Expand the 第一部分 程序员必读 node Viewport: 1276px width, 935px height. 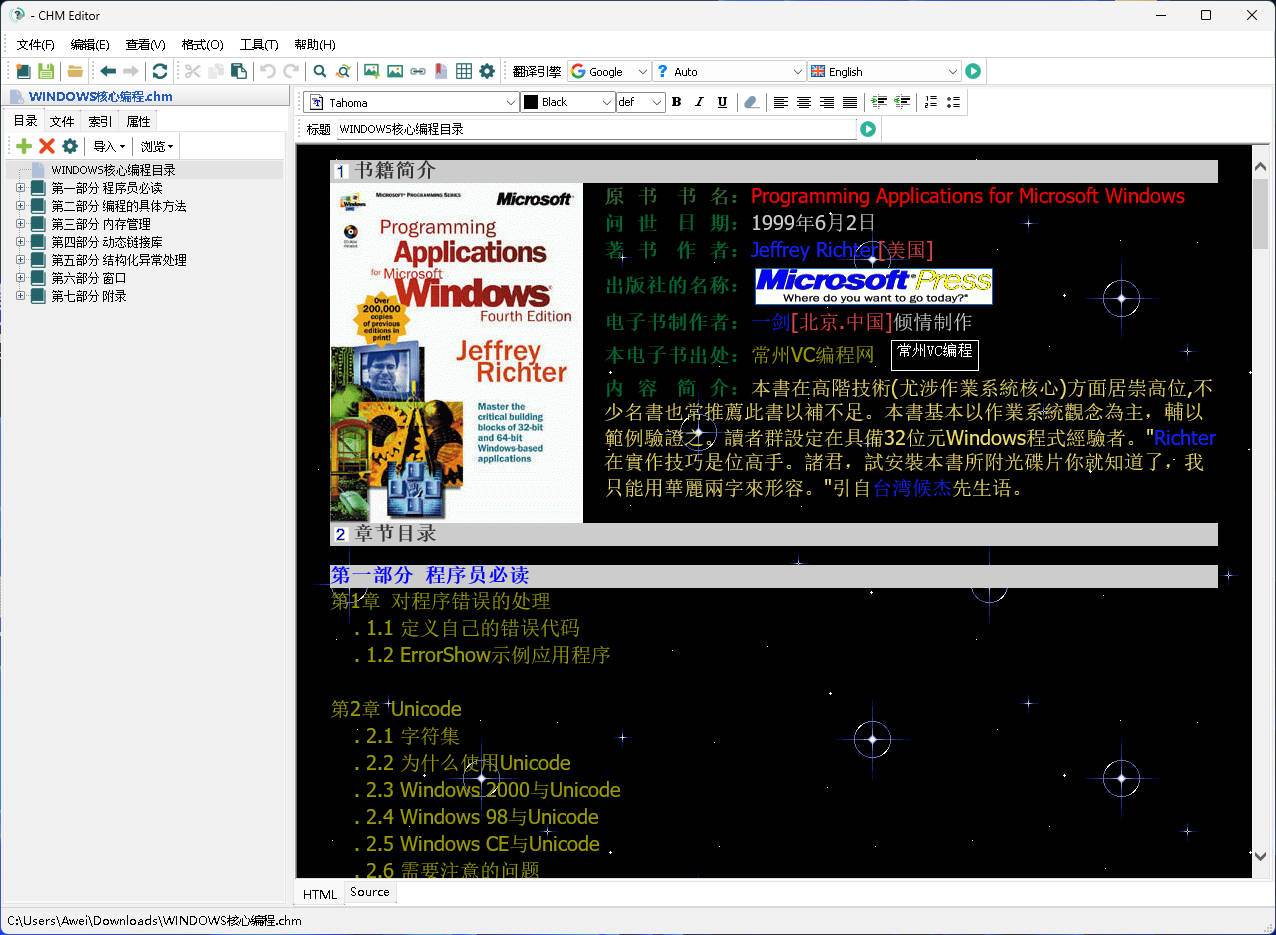tap(20, 188)
